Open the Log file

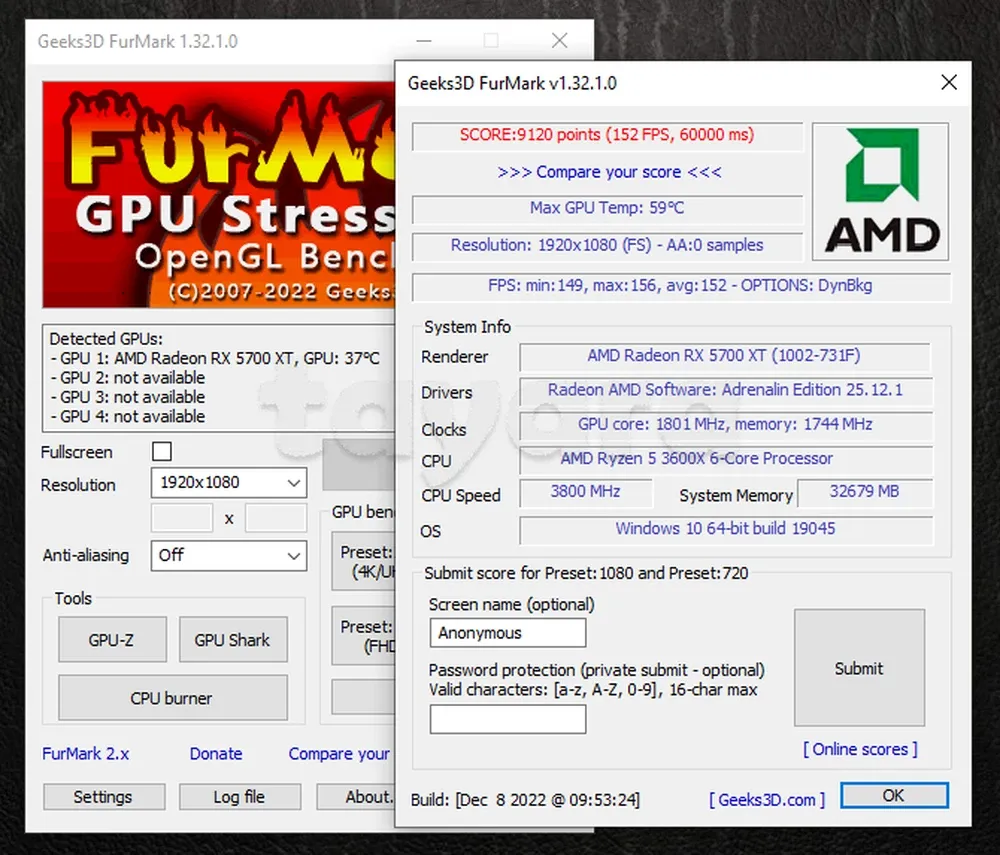[x=240, y=797]
